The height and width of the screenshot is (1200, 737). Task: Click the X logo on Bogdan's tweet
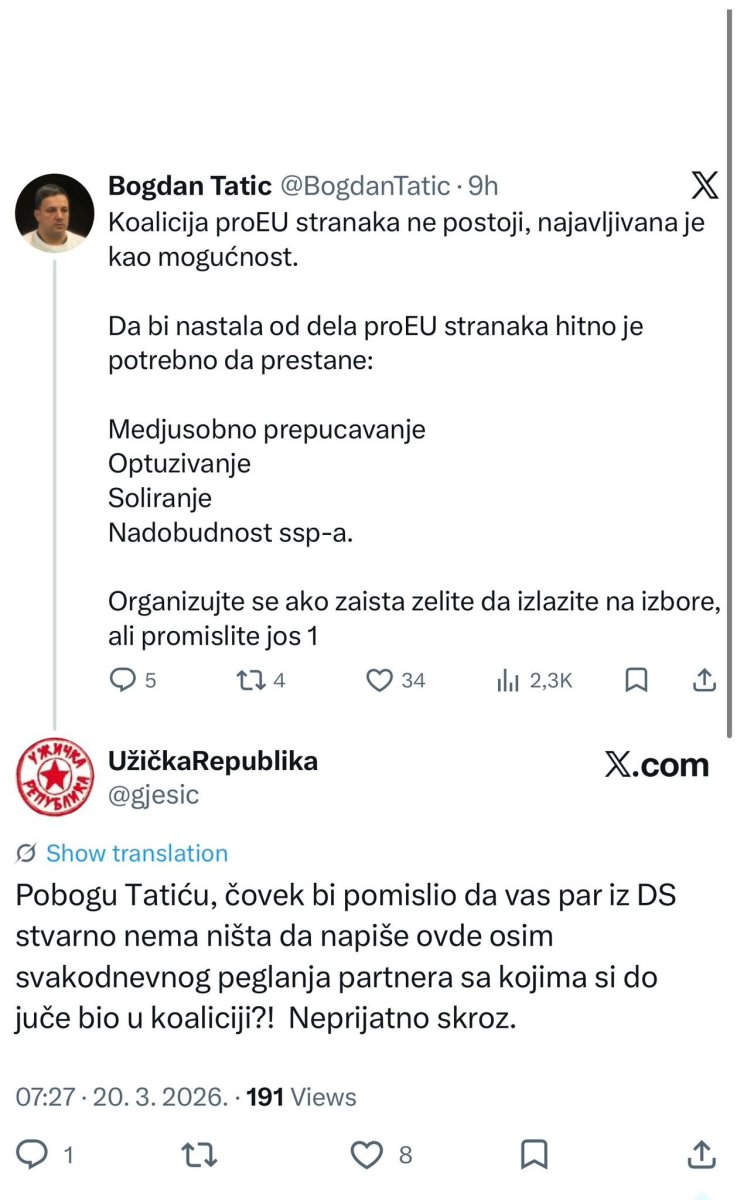click(x=704, y=185)
